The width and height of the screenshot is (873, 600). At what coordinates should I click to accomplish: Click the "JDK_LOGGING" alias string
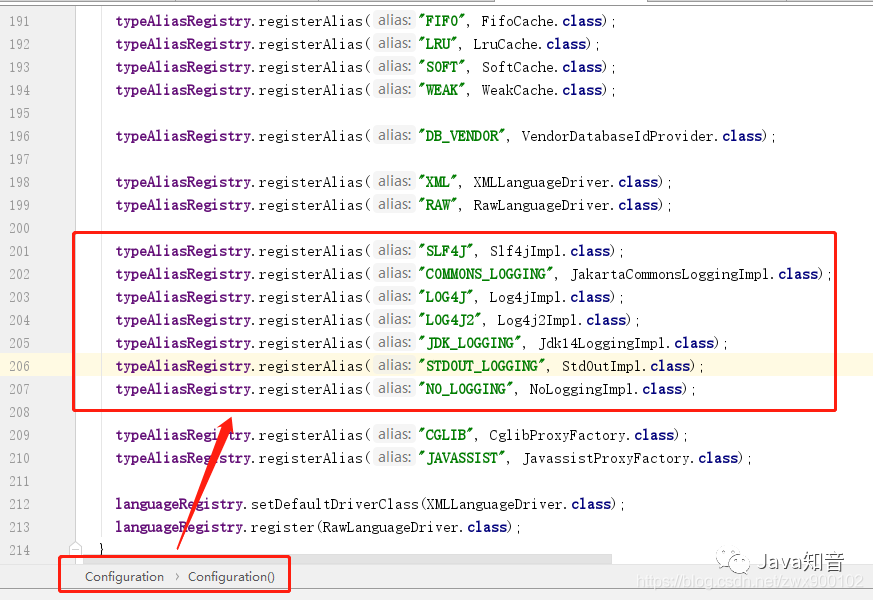click(470, 343)
